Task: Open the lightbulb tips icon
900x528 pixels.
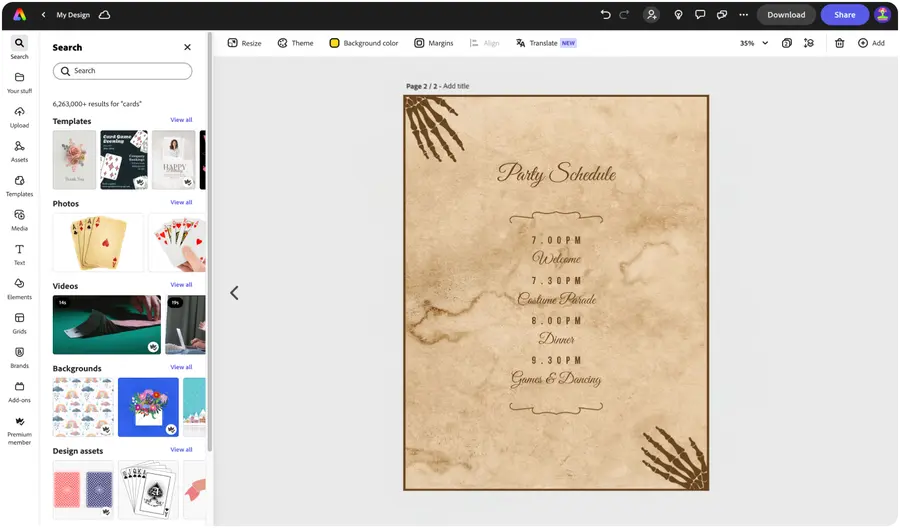Action: pos(678,15)
